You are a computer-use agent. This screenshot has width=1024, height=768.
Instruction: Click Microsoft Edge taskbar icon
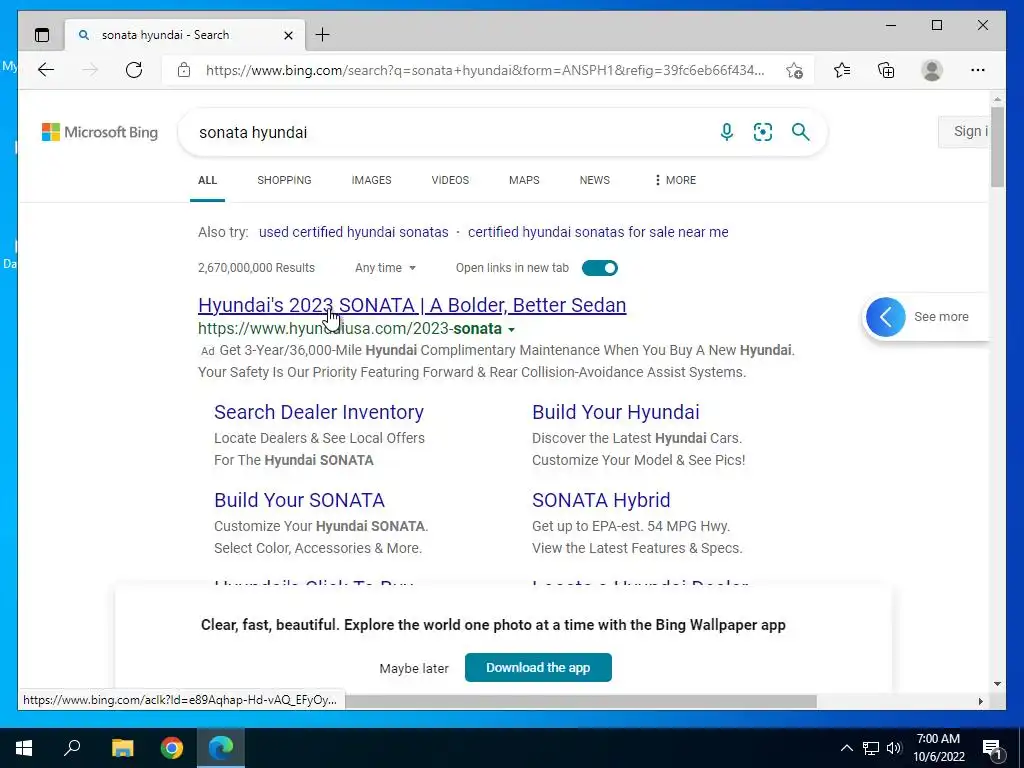click(x=221, y=748)
